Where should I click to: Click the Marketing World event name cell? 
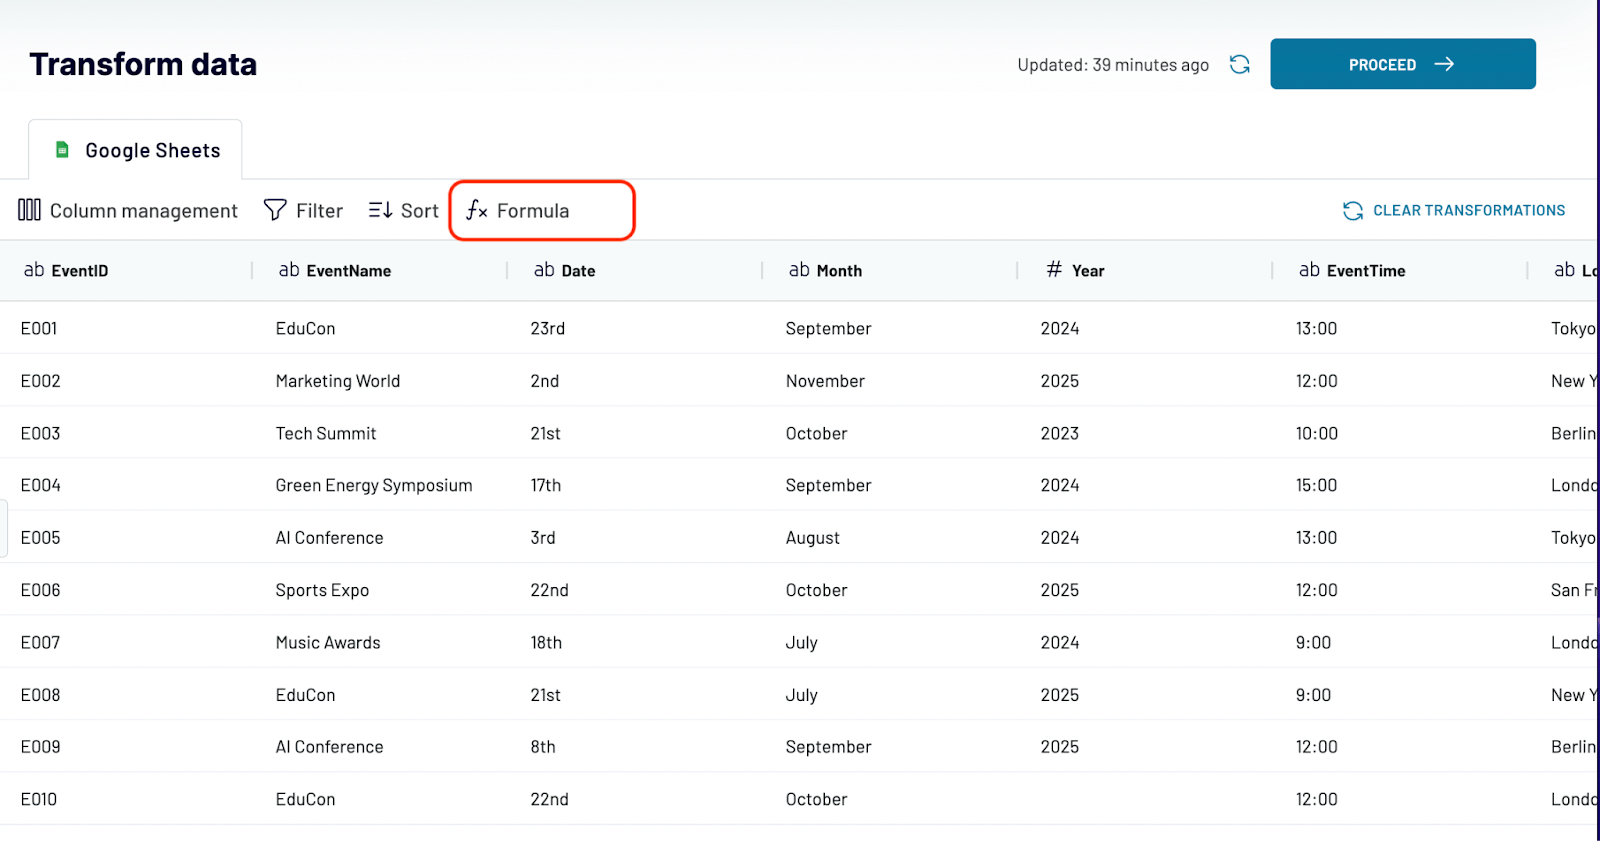tap(338, 381)
